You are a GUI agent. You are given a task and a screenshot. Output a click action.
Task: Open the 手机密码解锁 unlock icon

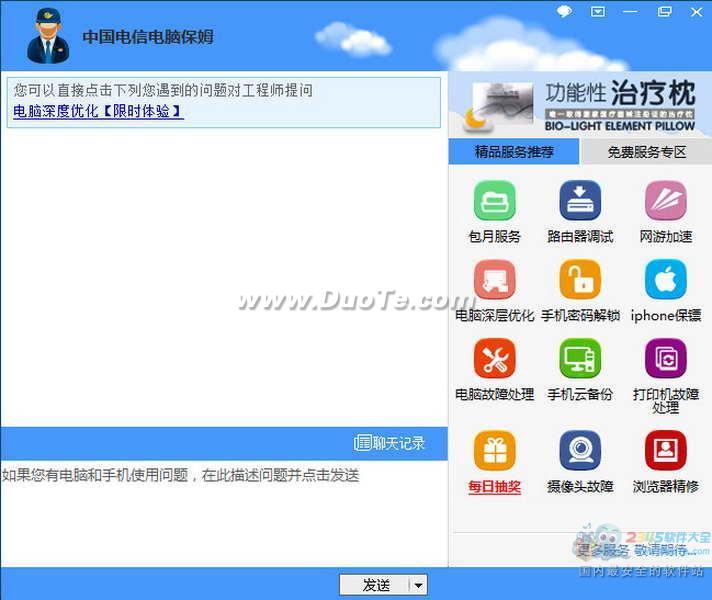[580, 279]
